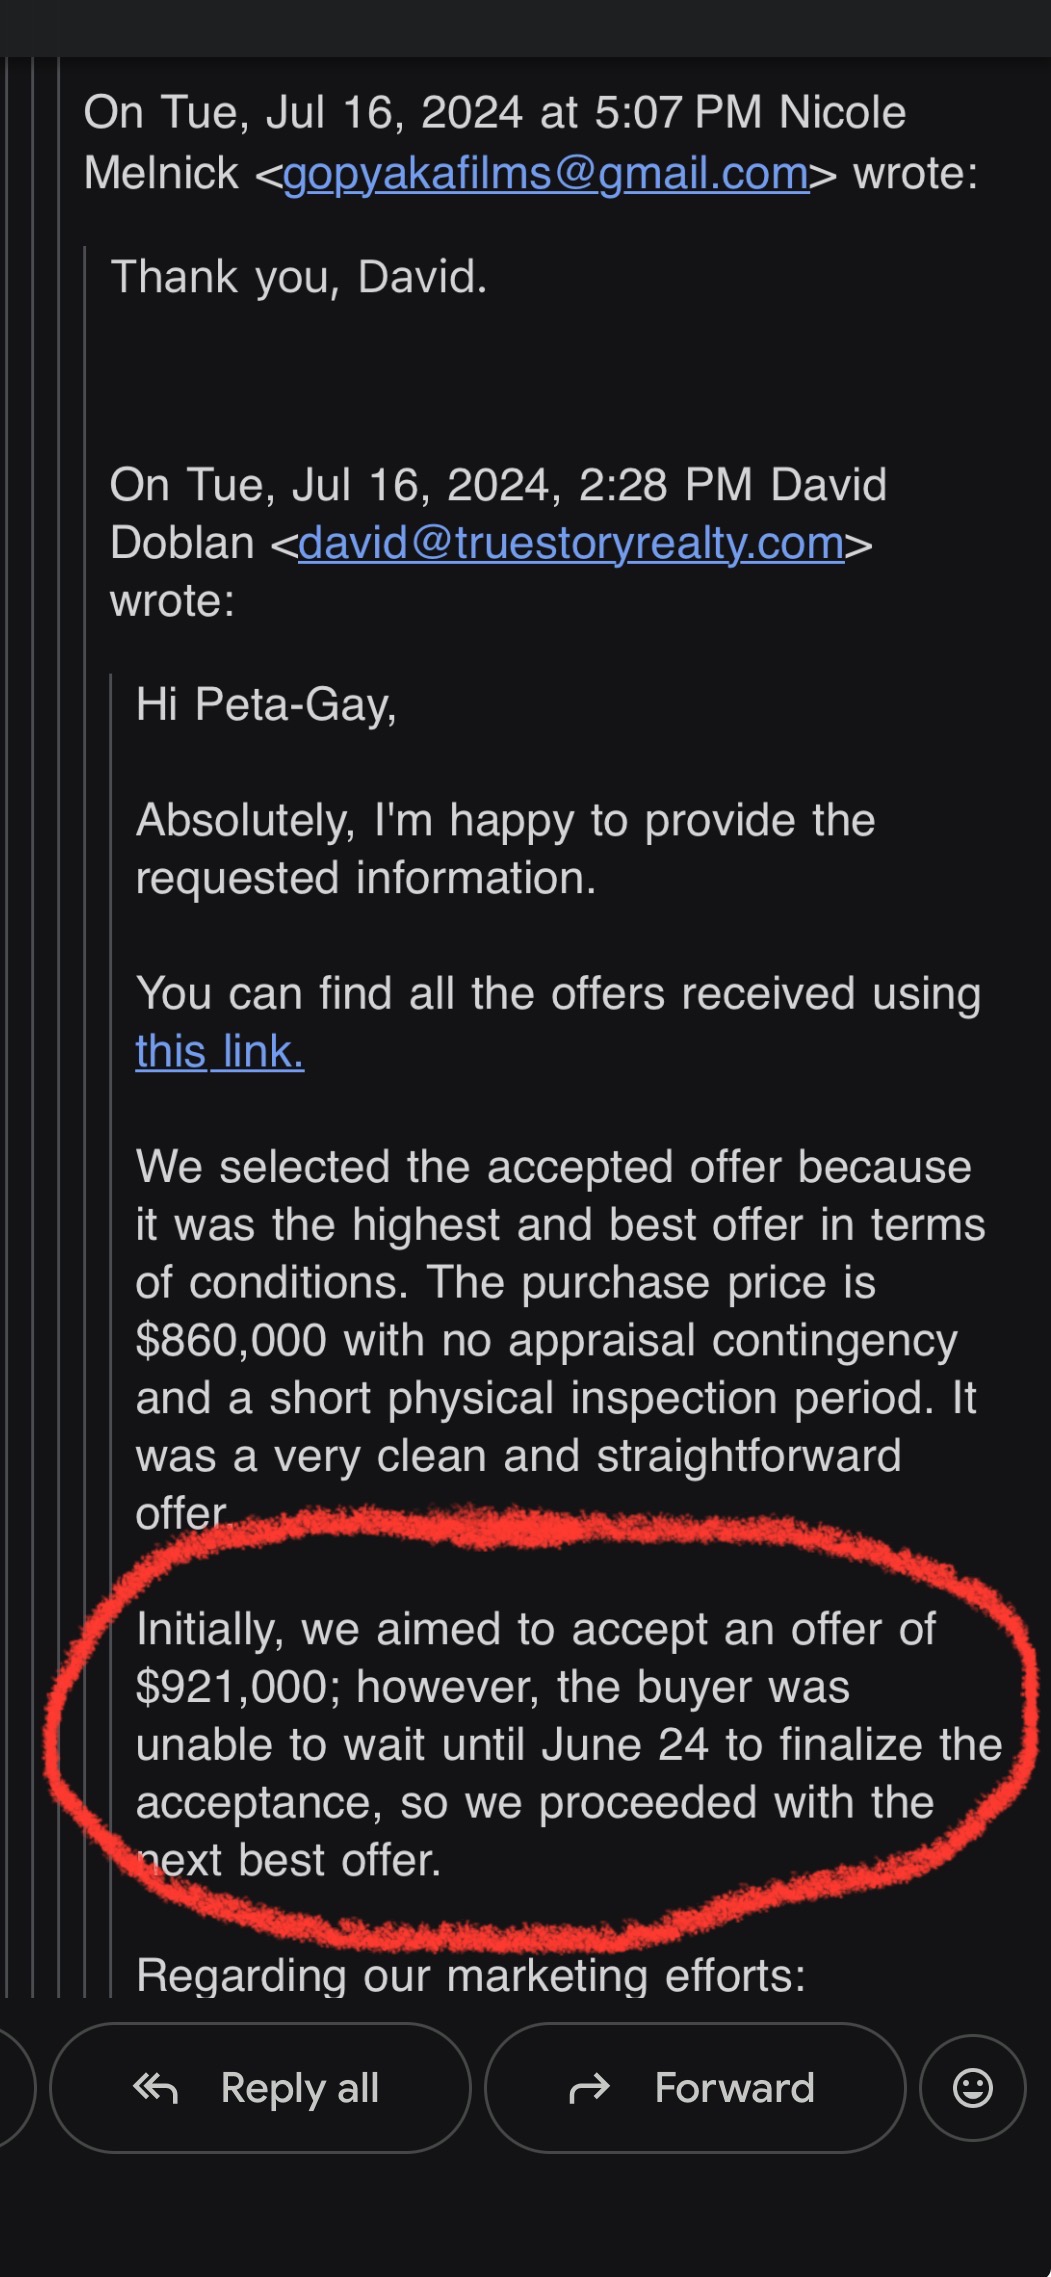
Task: Tap the Nicole Melnick 5:07 PM quote header
Action: click(495, 114)
